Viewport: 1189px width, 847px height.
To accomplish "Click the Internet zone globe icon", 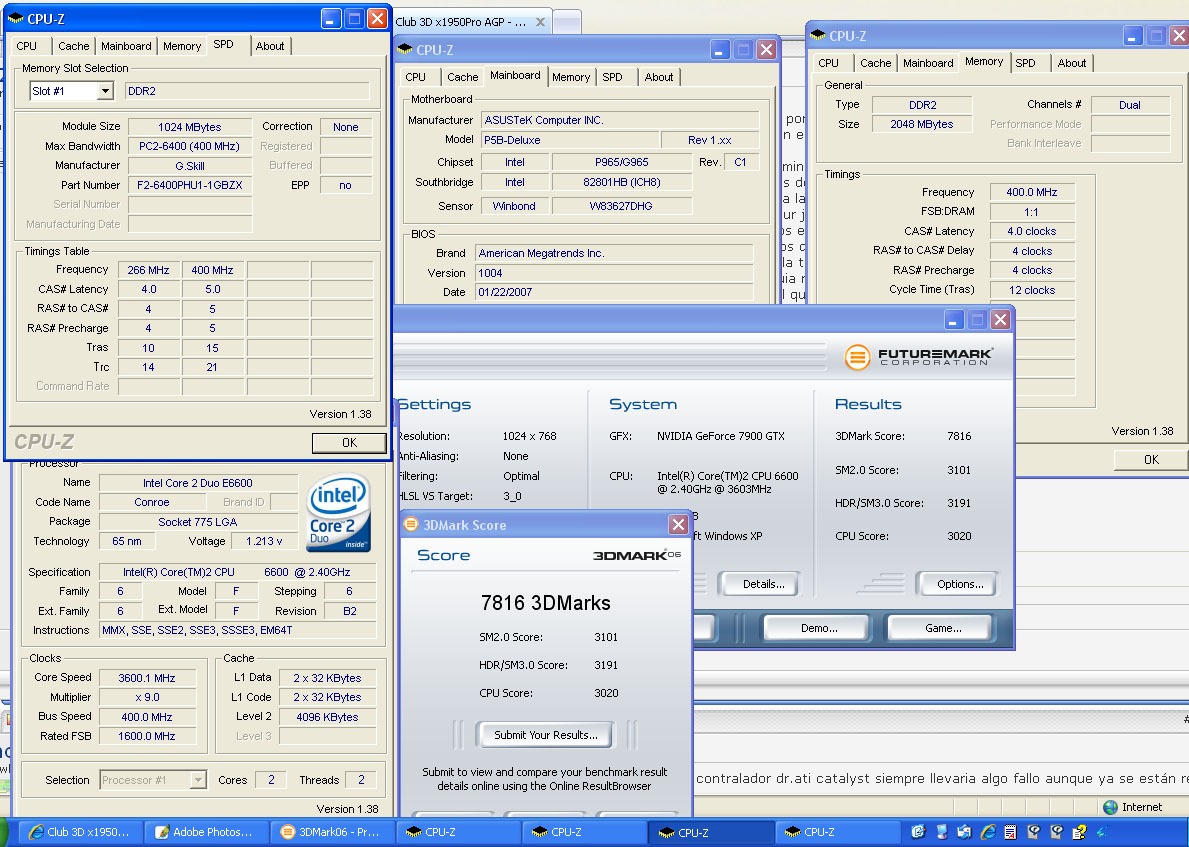I will (1110, 807).
